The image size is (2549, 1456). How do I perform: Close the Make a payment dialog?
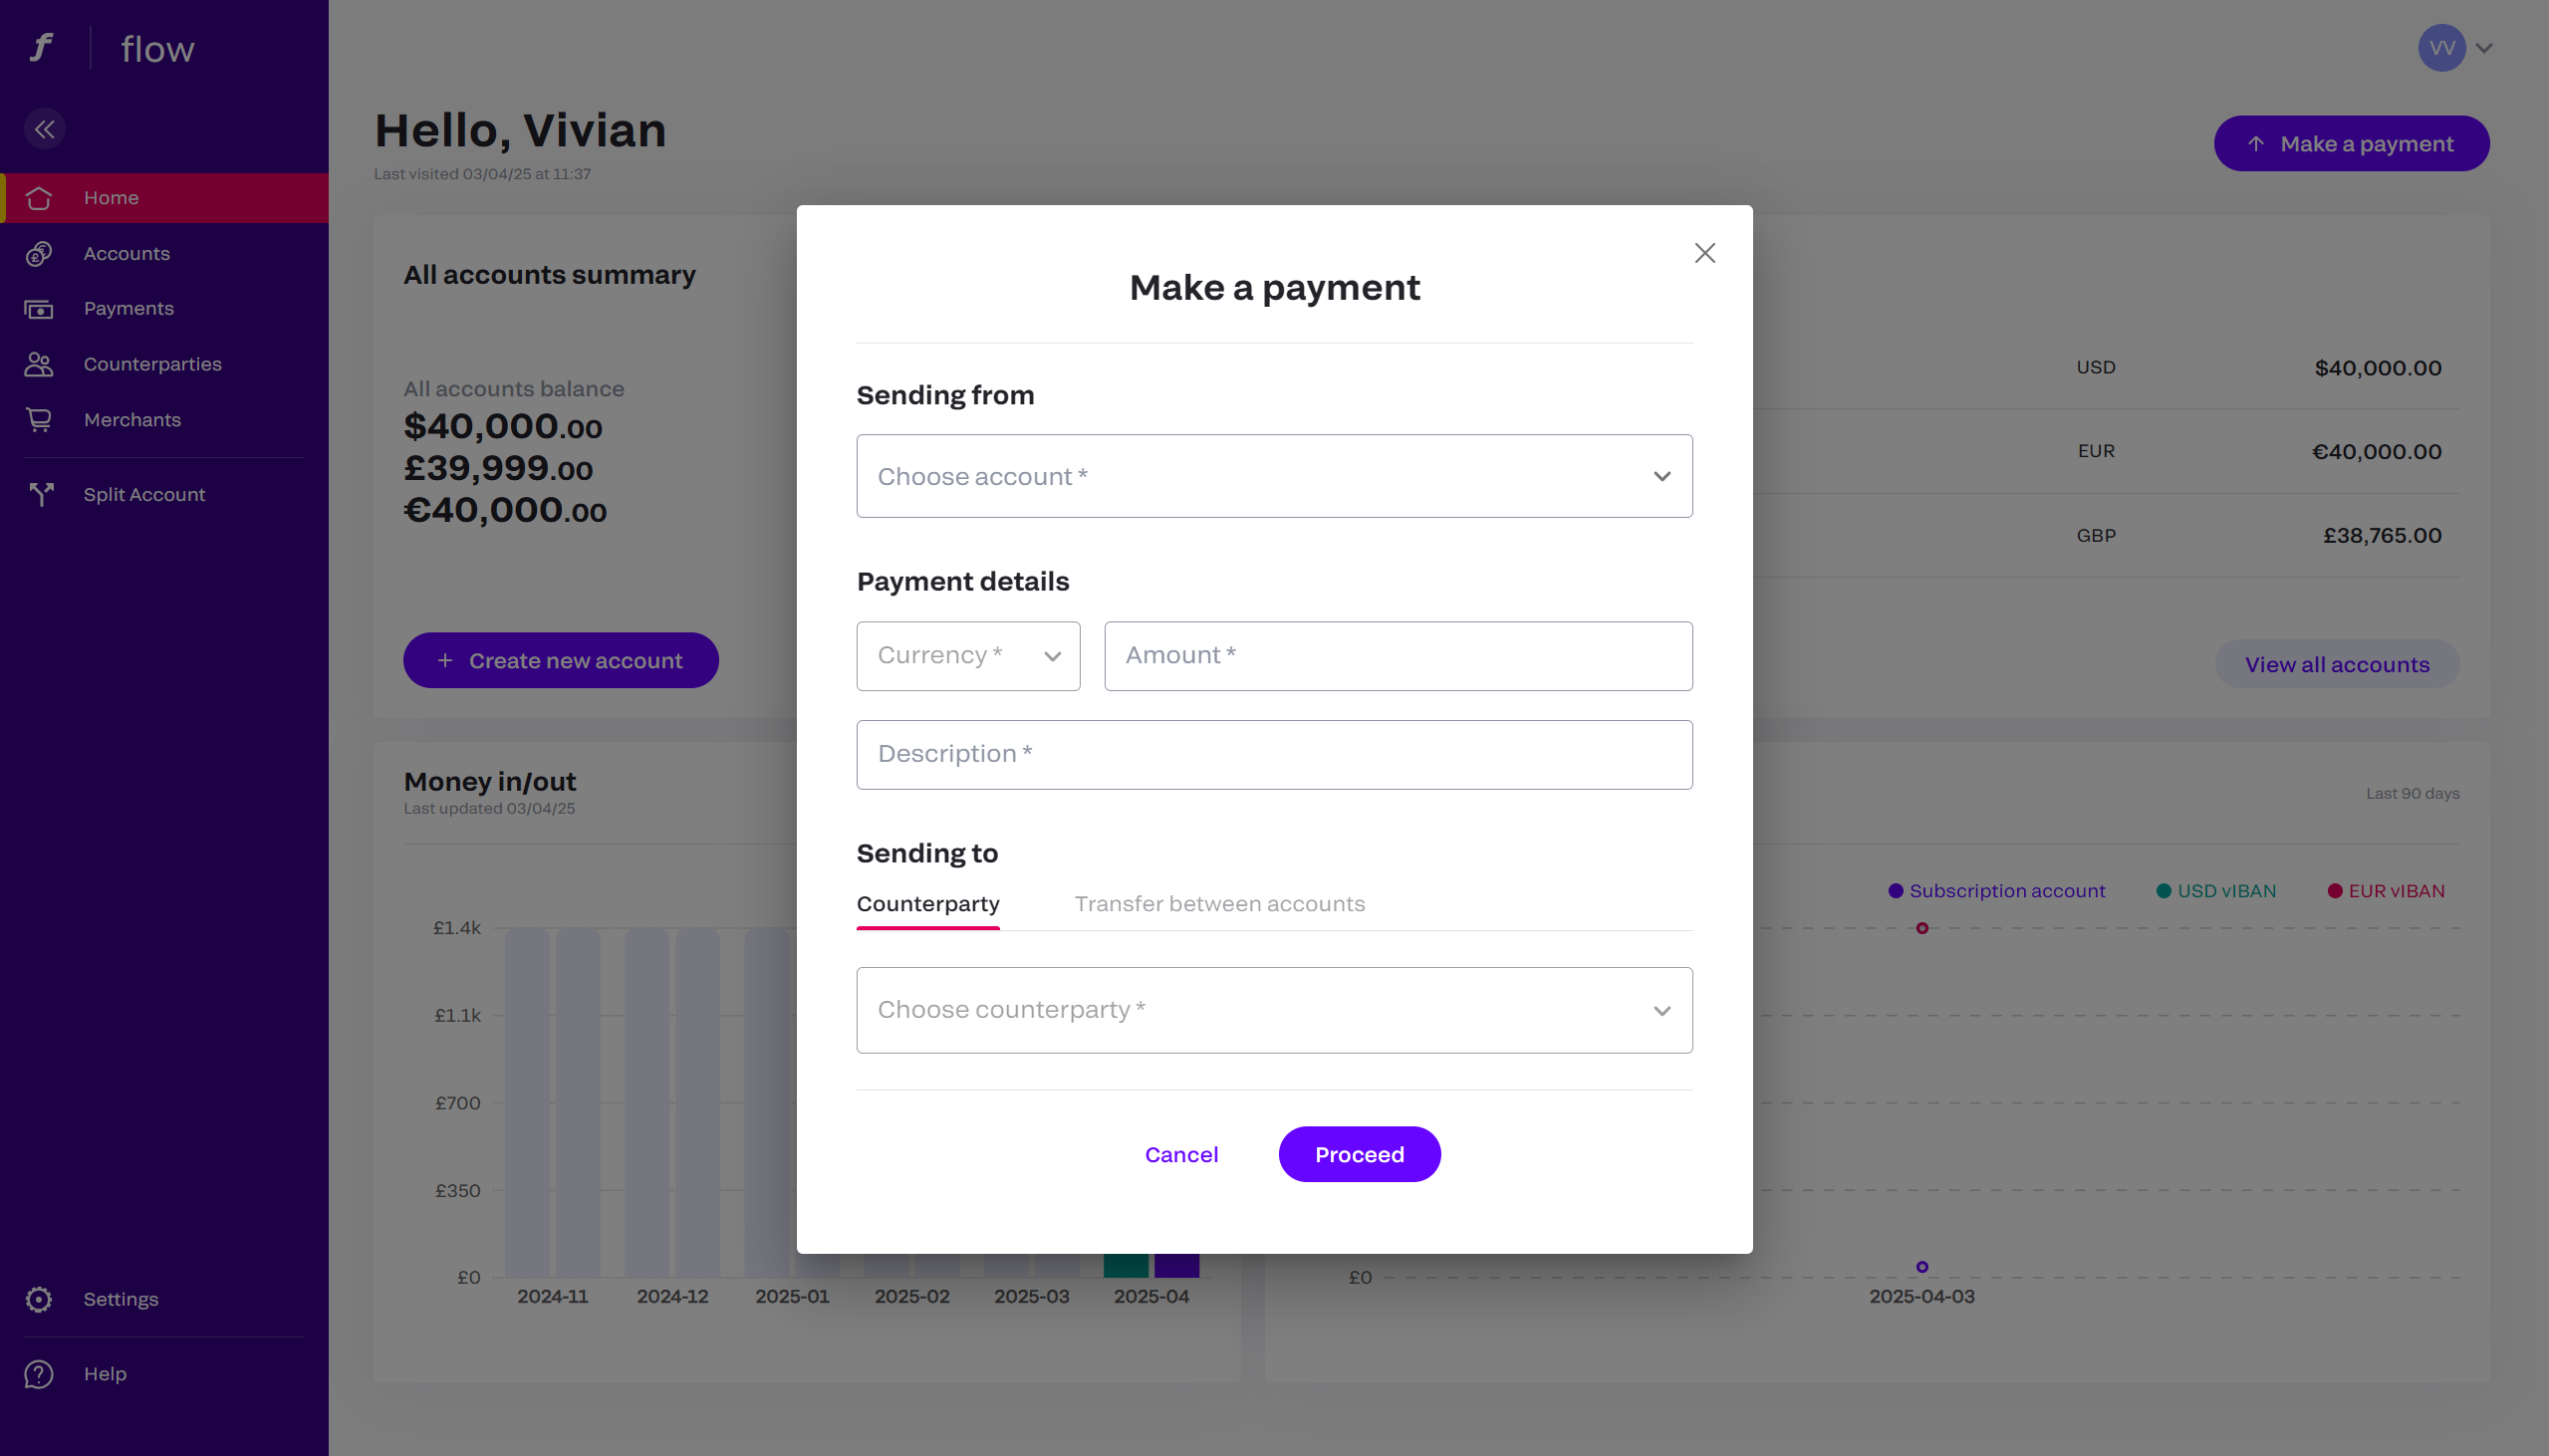[1704, 253]
